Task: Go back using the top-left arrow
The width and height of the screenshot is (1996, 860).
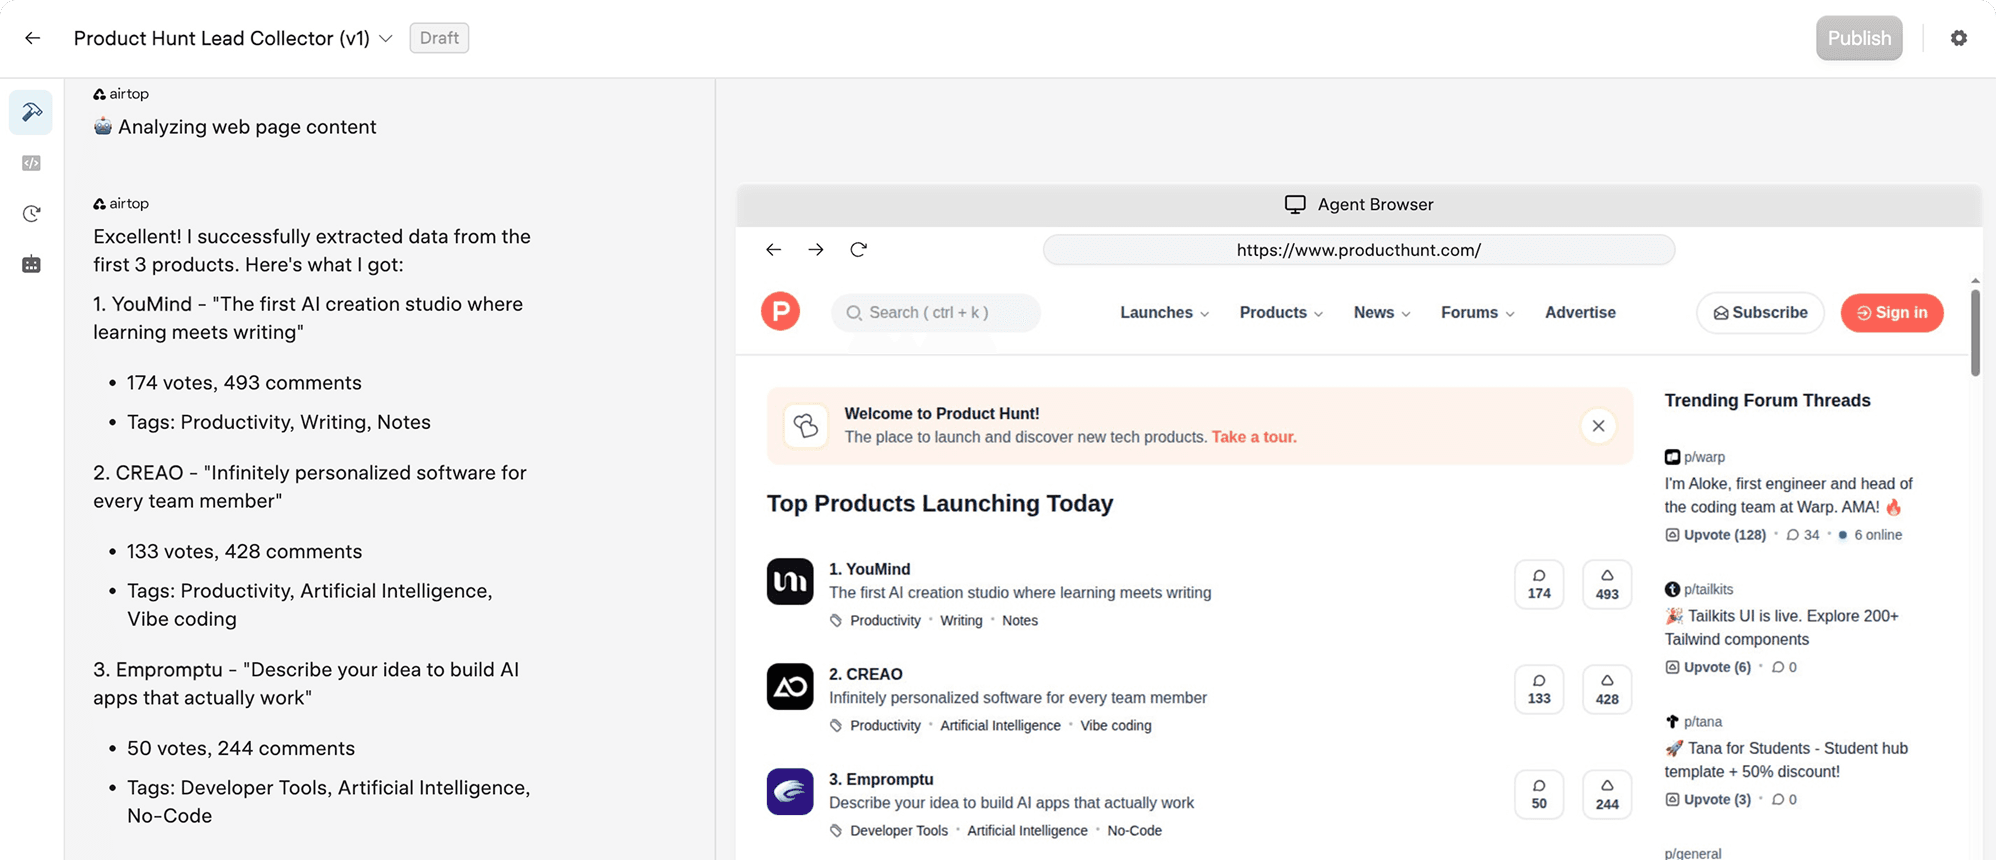Action: click(33, 38)
